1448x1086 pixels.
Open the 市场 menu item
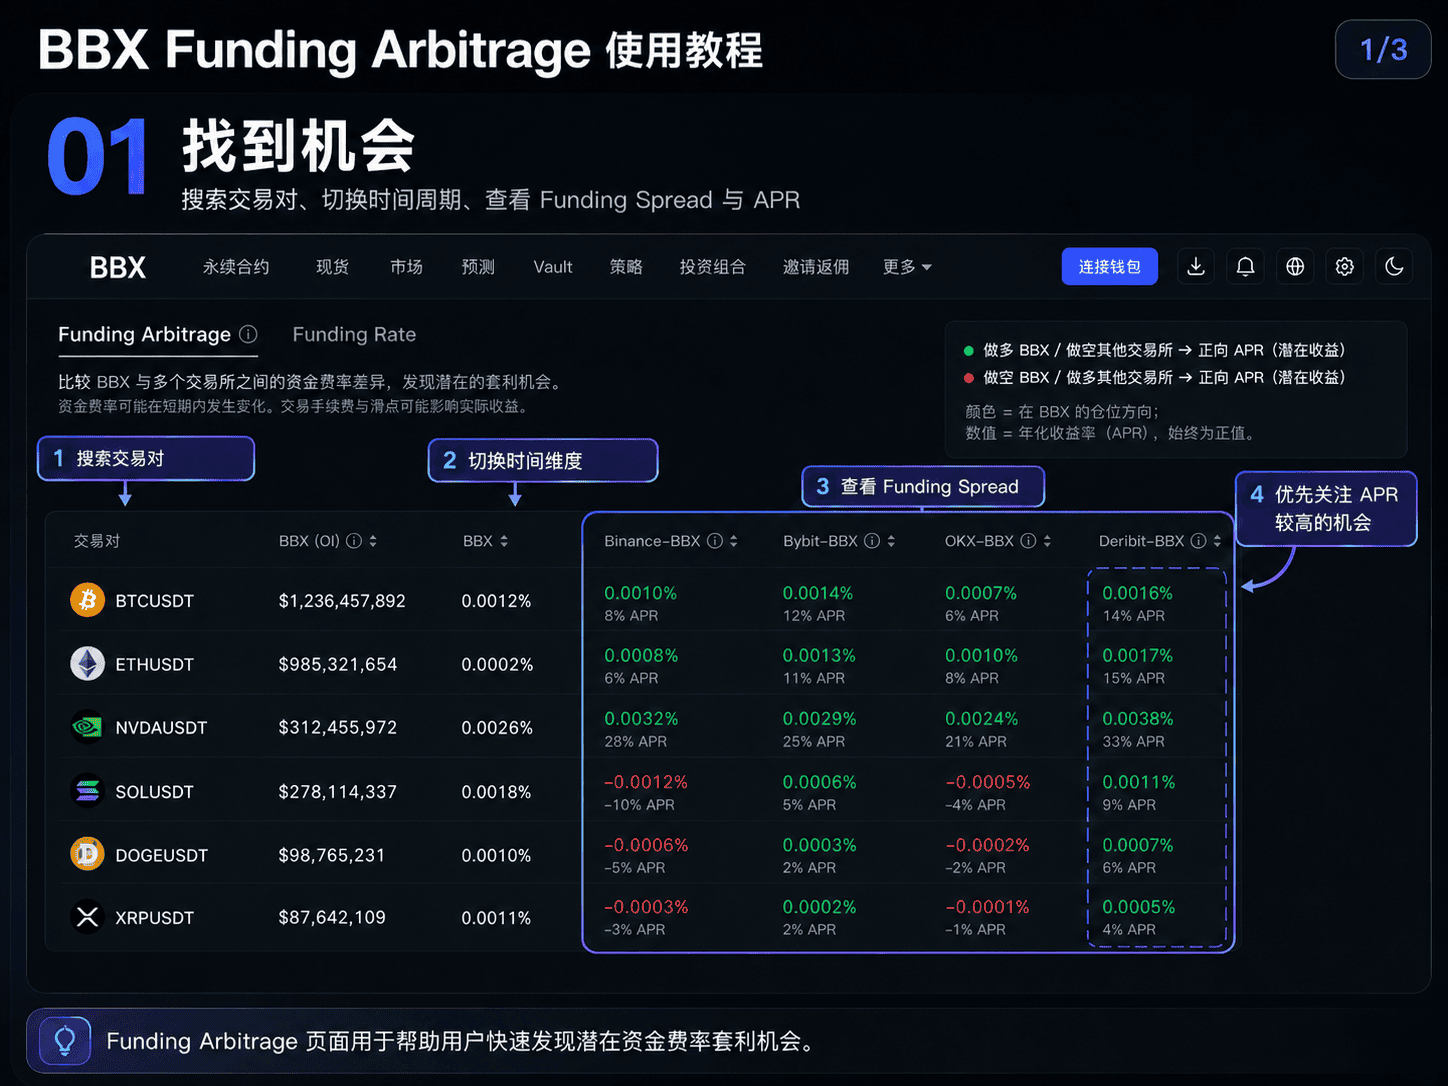click(406, 267)
